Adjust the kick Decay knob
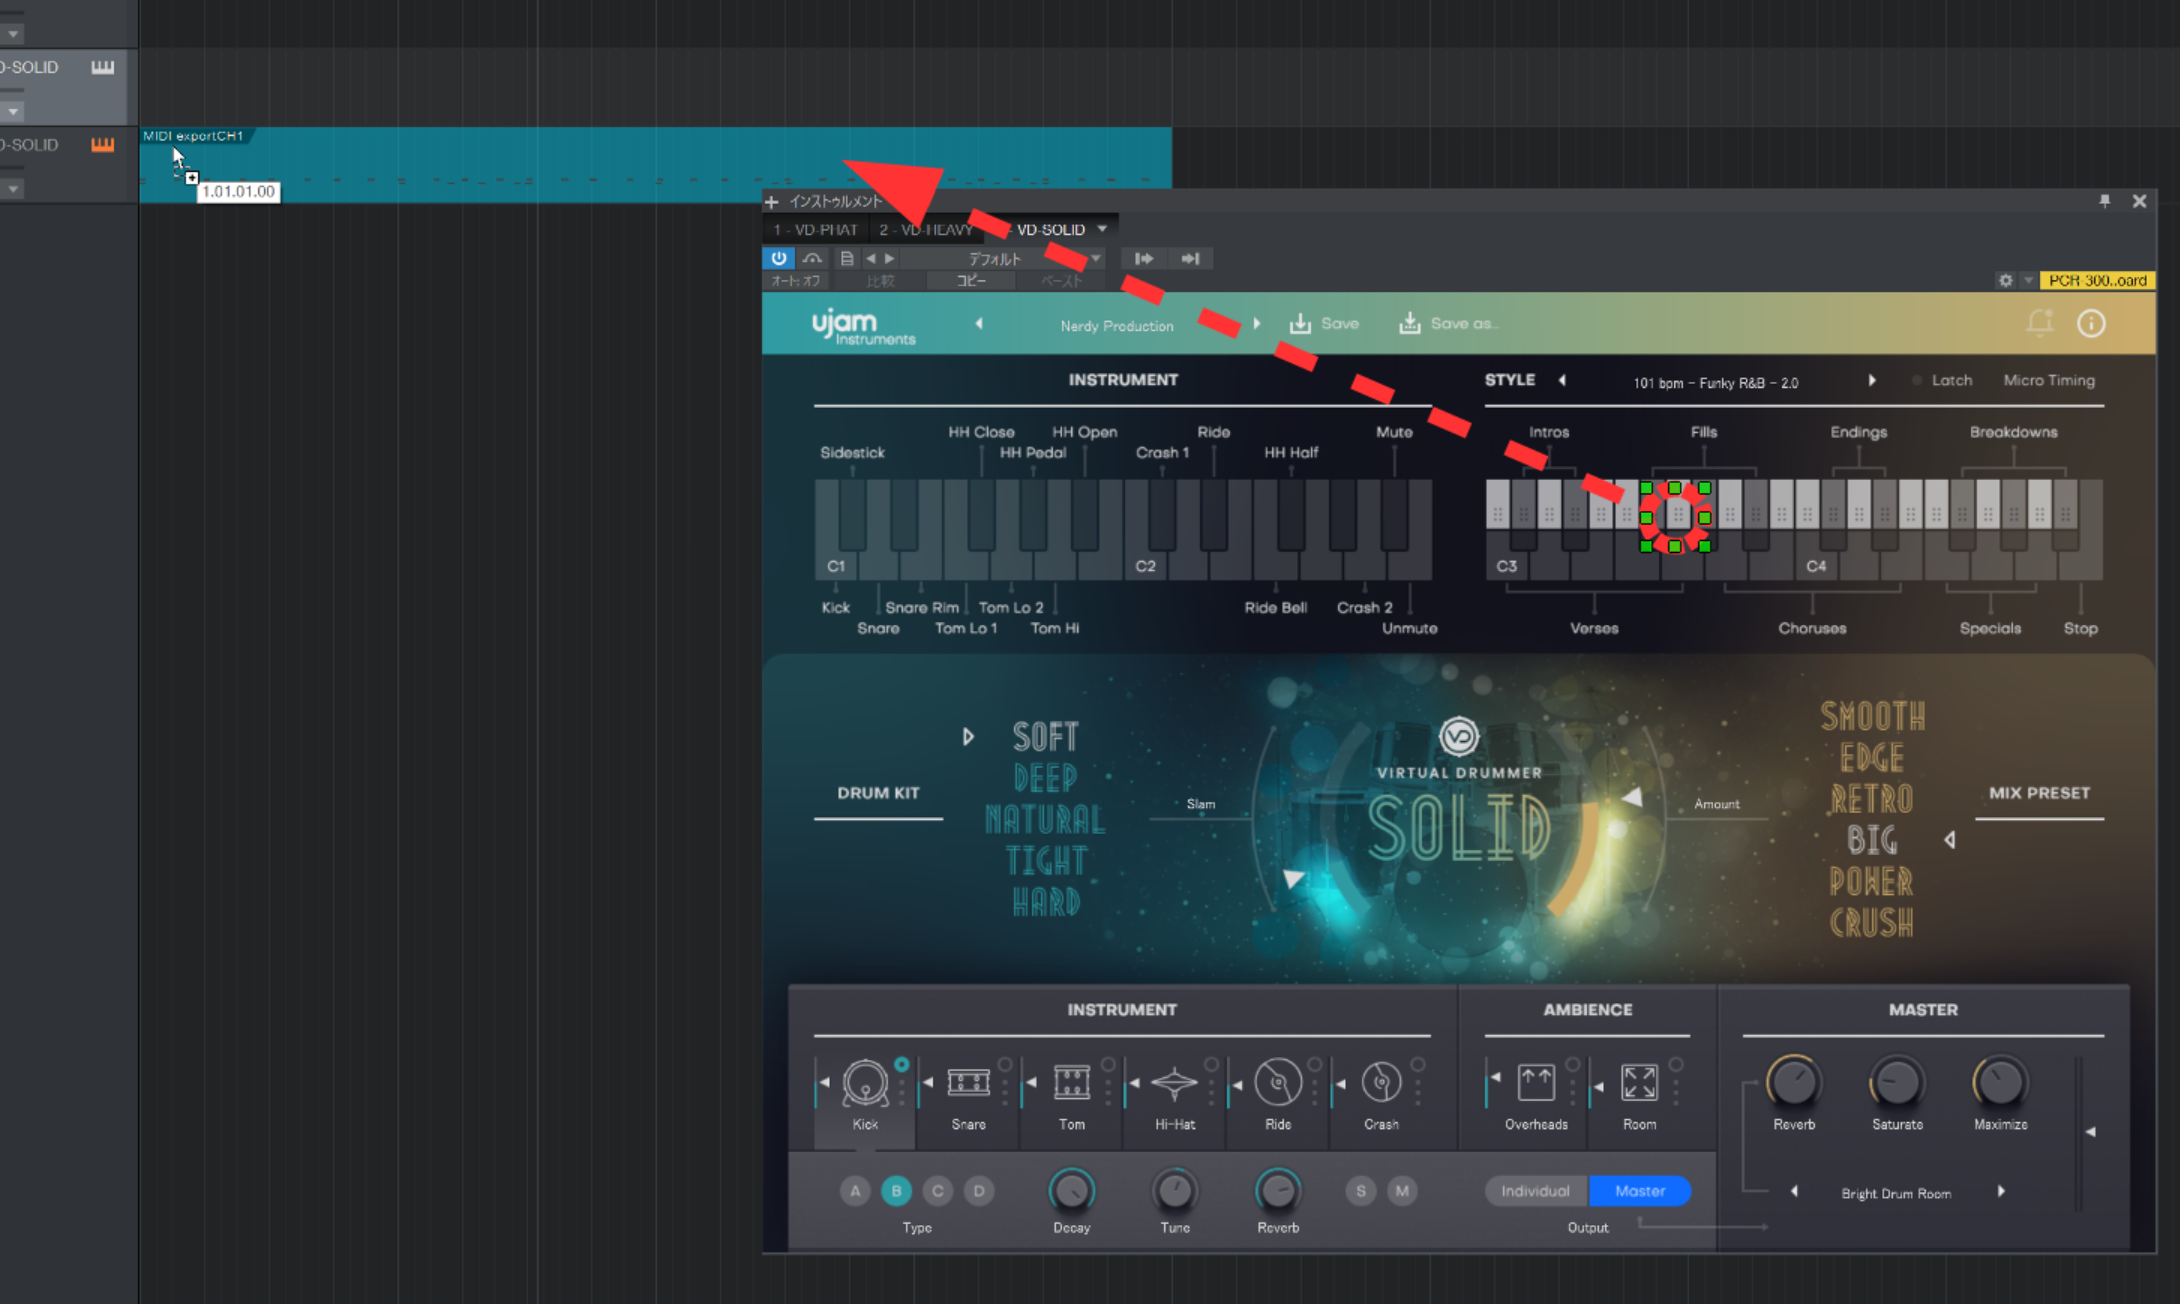 (1071, 1190)
